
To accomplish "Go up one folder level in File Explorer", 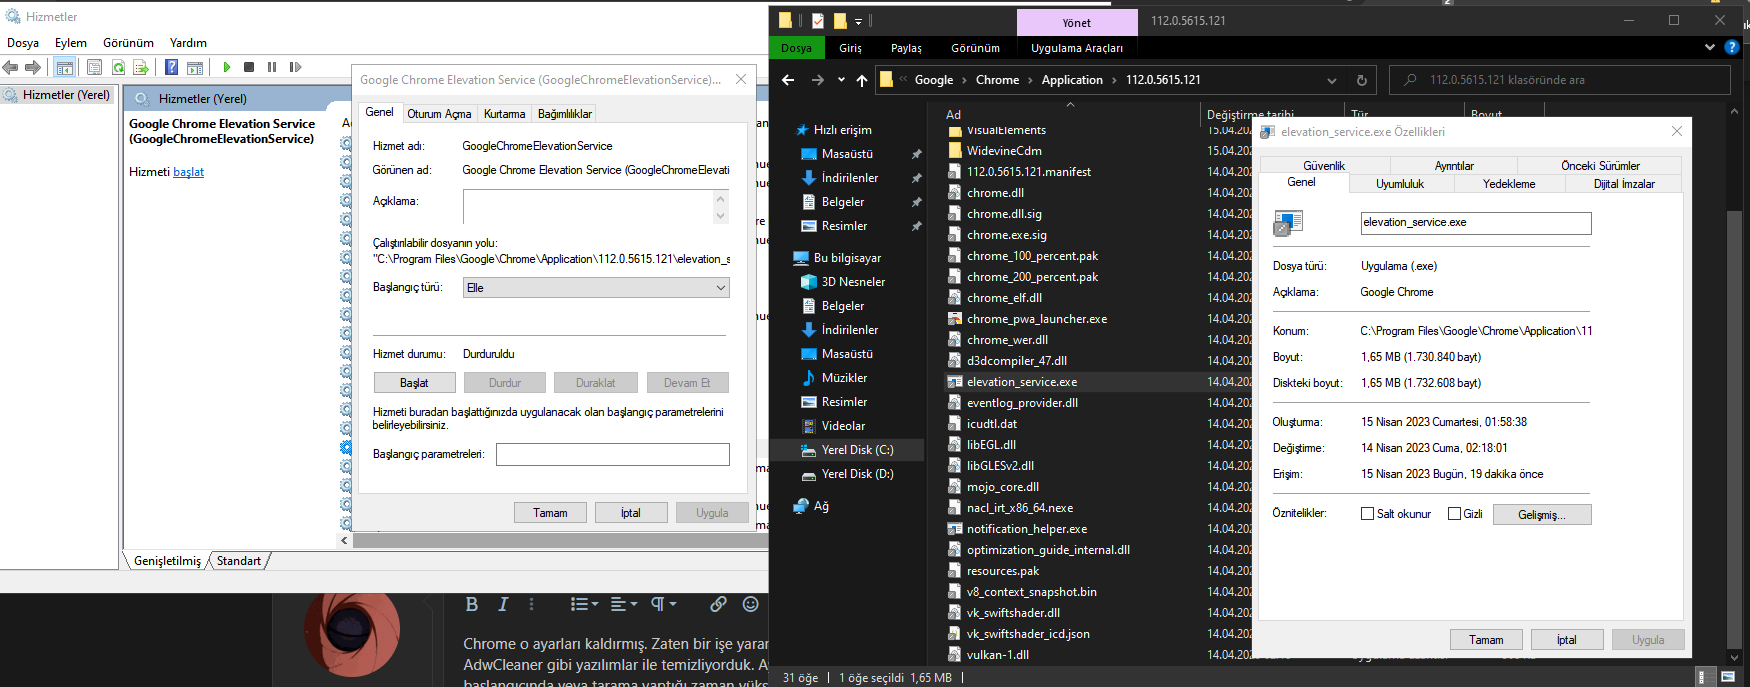I will tap(862, 80).
